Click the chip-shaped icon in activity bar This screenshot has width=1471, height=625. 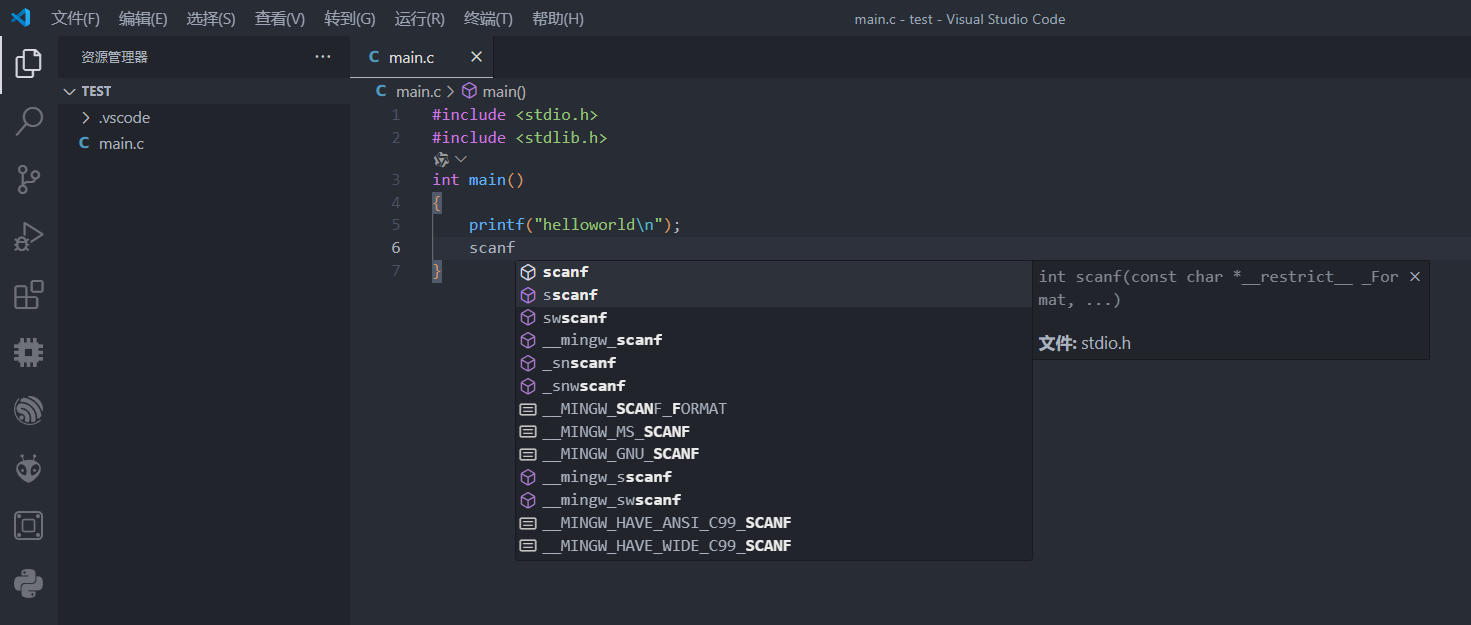tap(28, 352)
